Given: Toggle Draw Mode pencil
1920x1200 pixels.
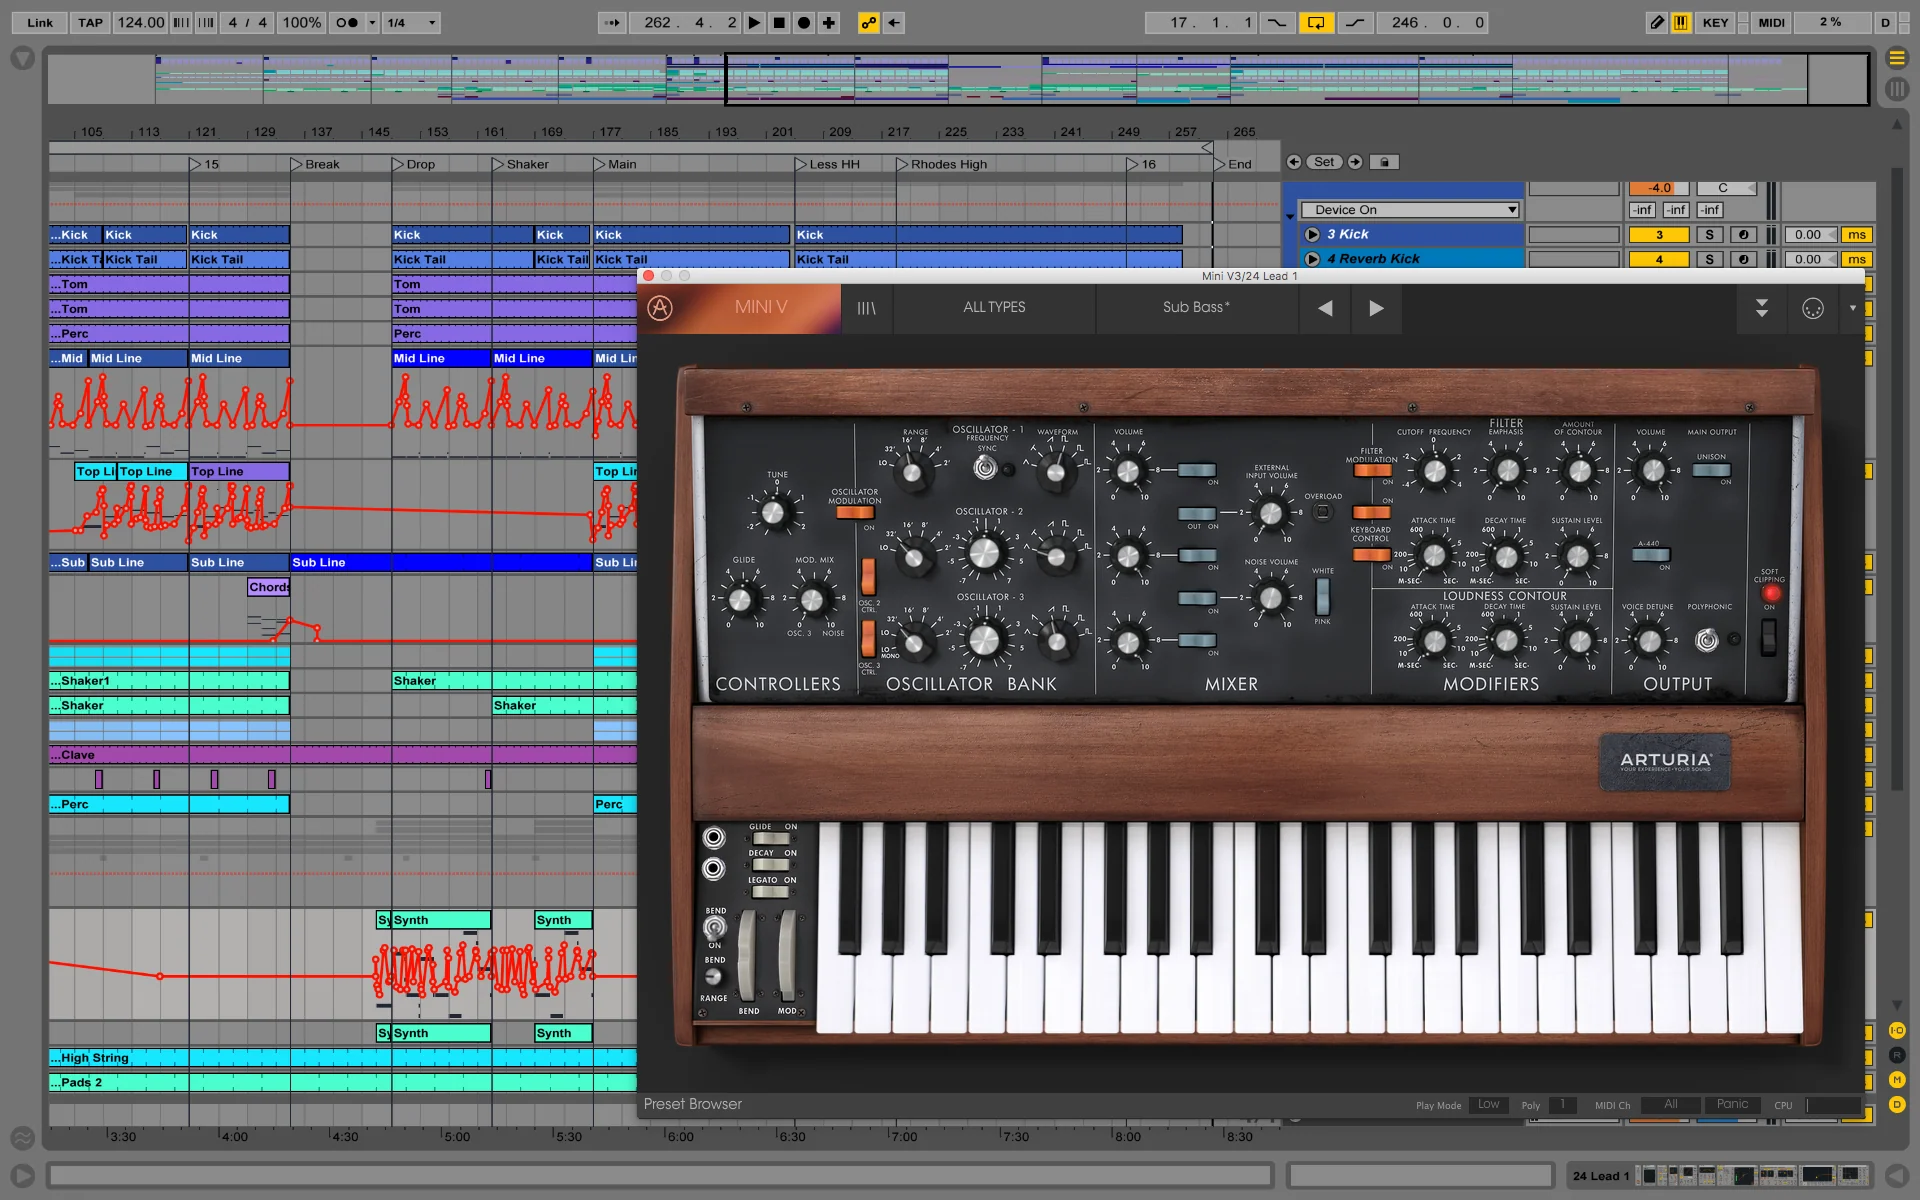Looking at the screenshot, I should (1657, 22).
